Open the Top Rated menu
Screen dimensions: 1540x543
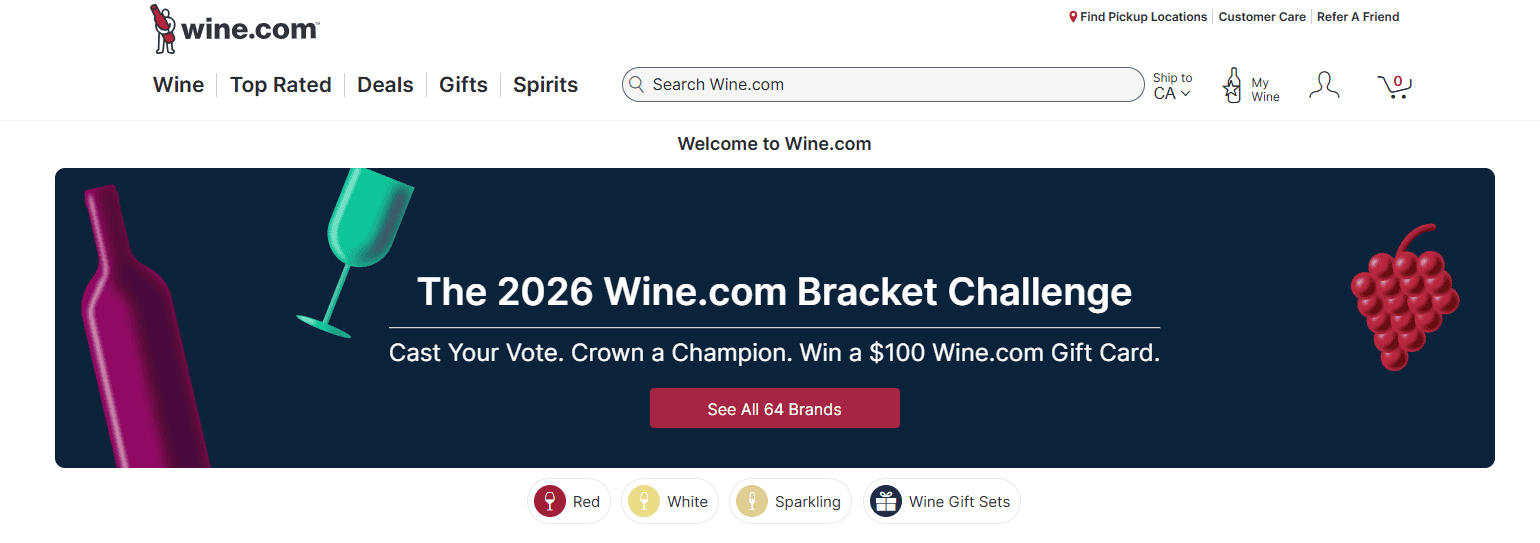(x=280, y=85)
